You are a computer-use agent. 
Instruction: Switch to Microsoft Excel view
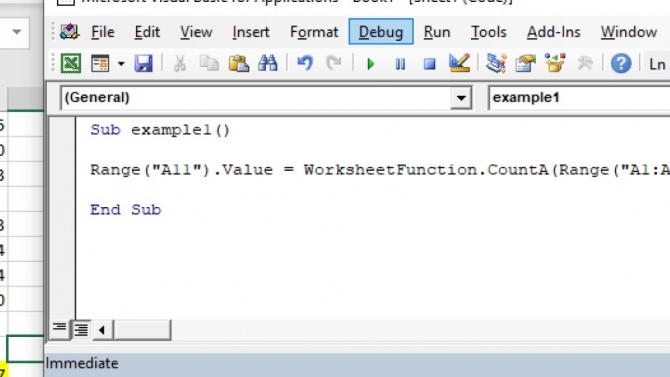pos(71,64)
